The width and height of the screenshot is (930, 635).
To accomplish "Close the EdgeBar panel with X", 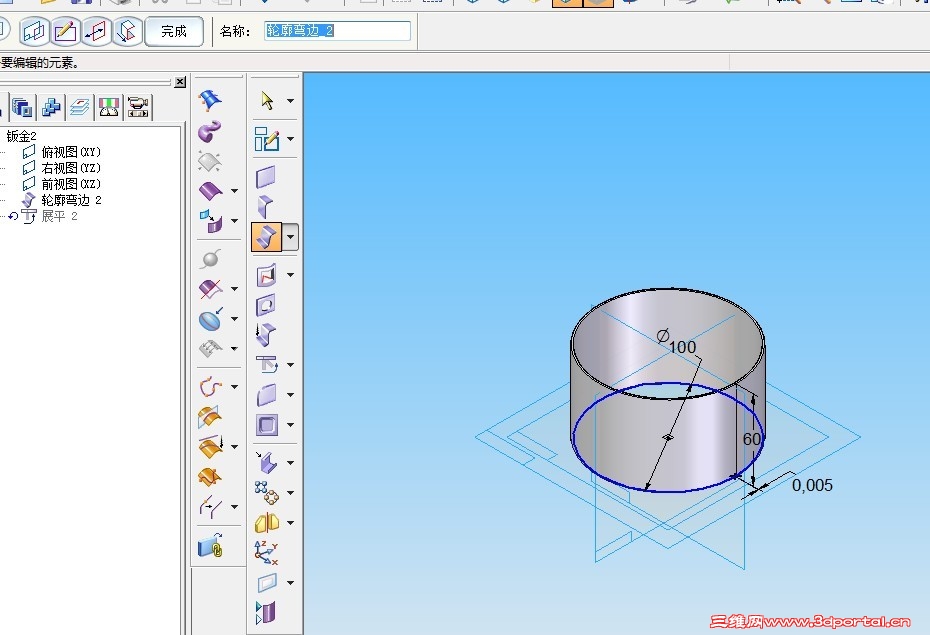I will point(180,82).
